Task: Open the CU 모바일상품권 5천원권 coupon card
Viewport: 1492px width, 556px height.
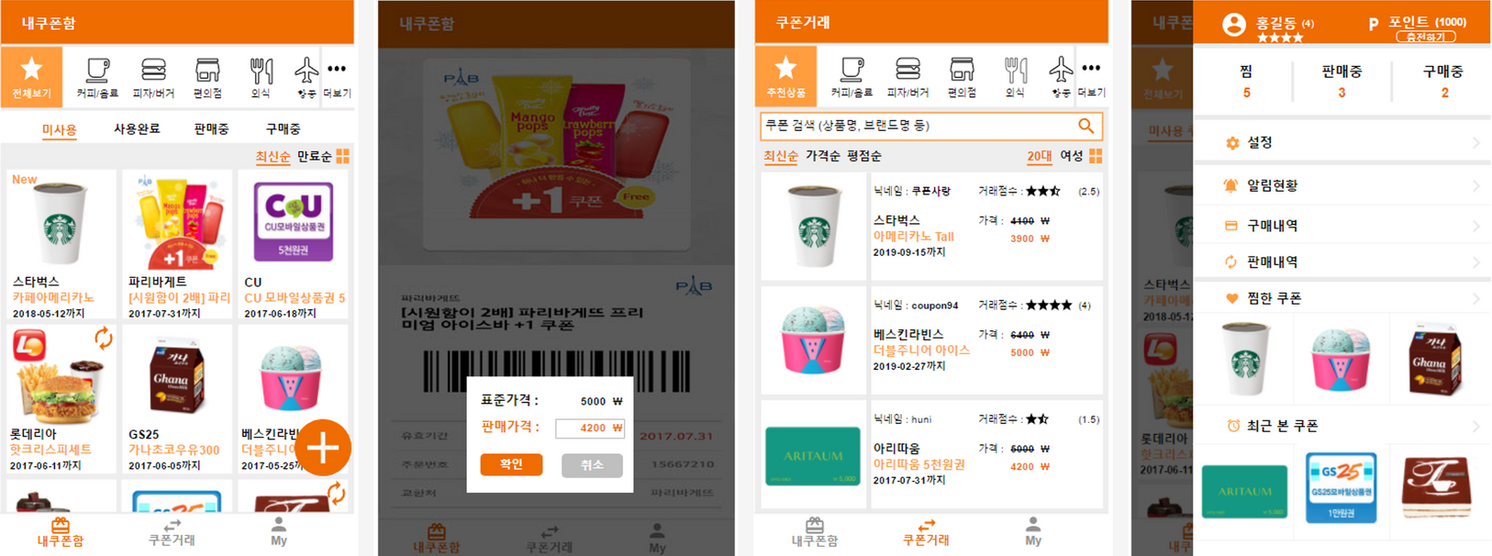Action: point(292,244)
